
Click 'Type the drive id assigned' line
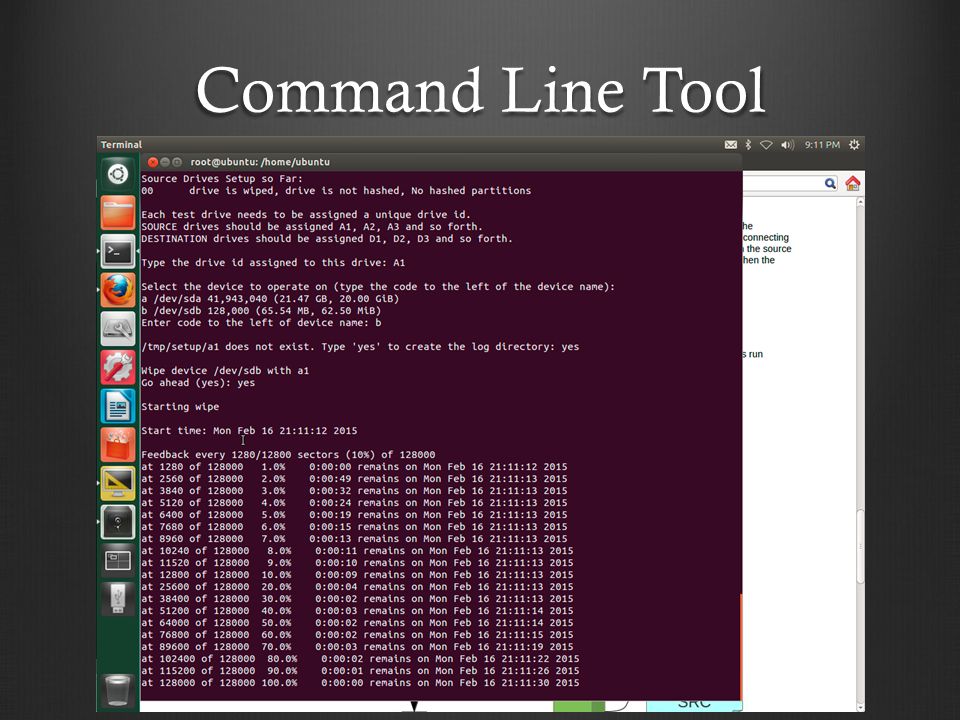(273, 263)
